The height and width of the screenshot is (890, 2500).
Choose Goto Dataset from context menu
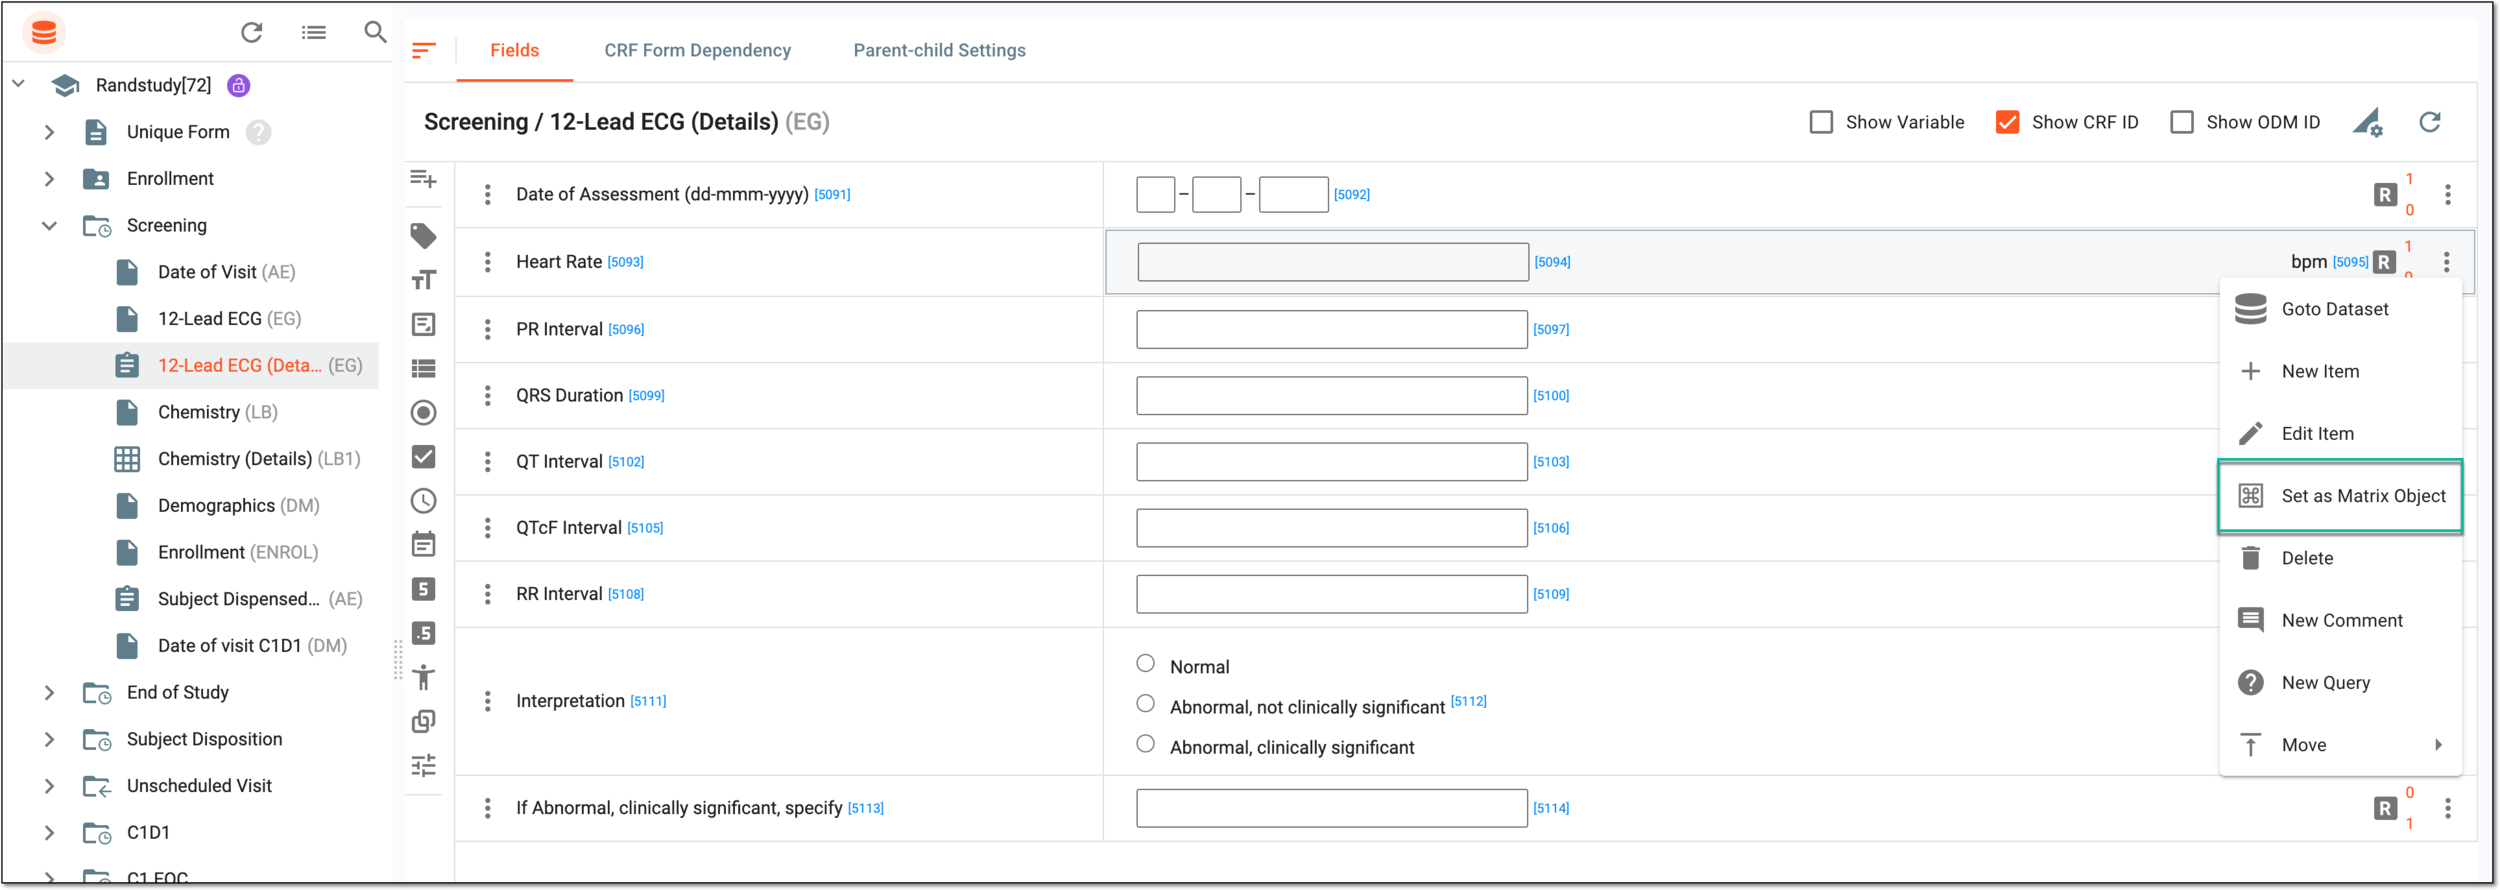2340,309
